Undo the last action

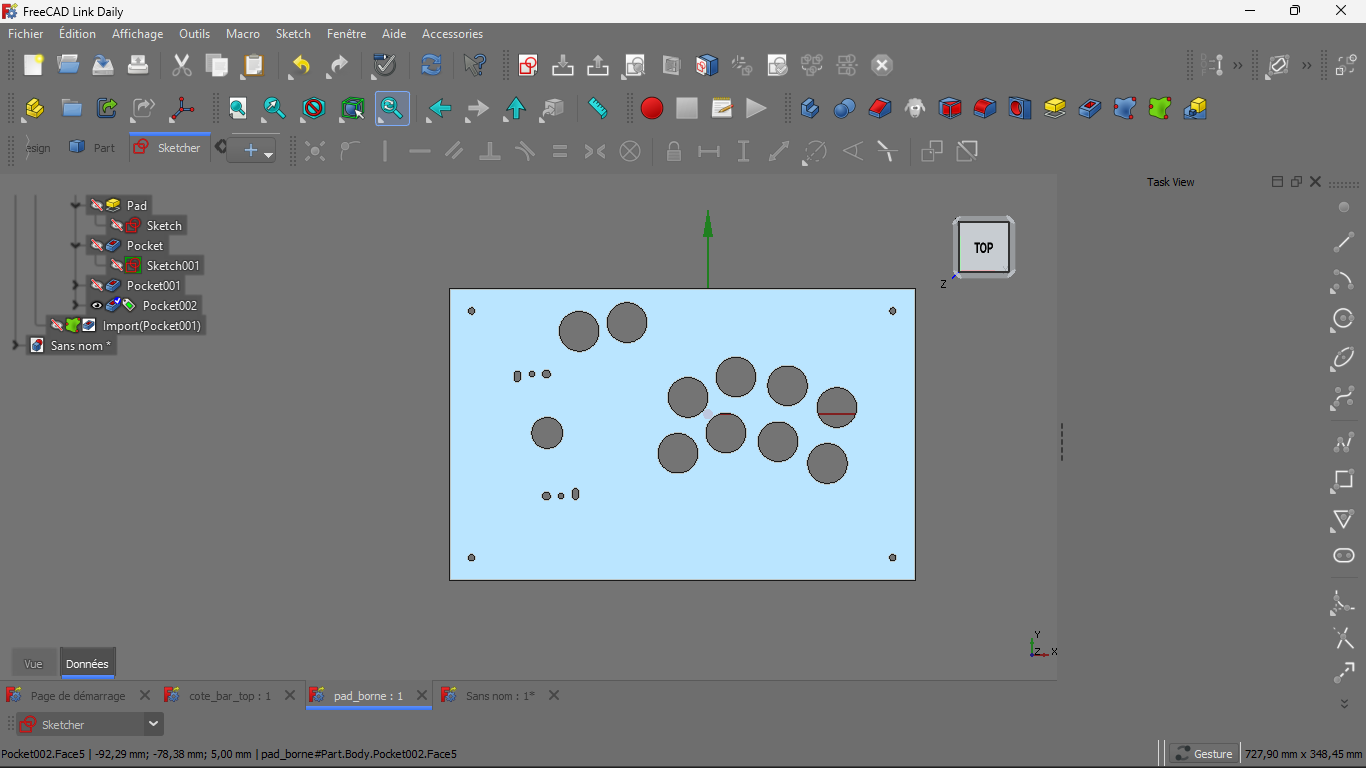[300, 65]
